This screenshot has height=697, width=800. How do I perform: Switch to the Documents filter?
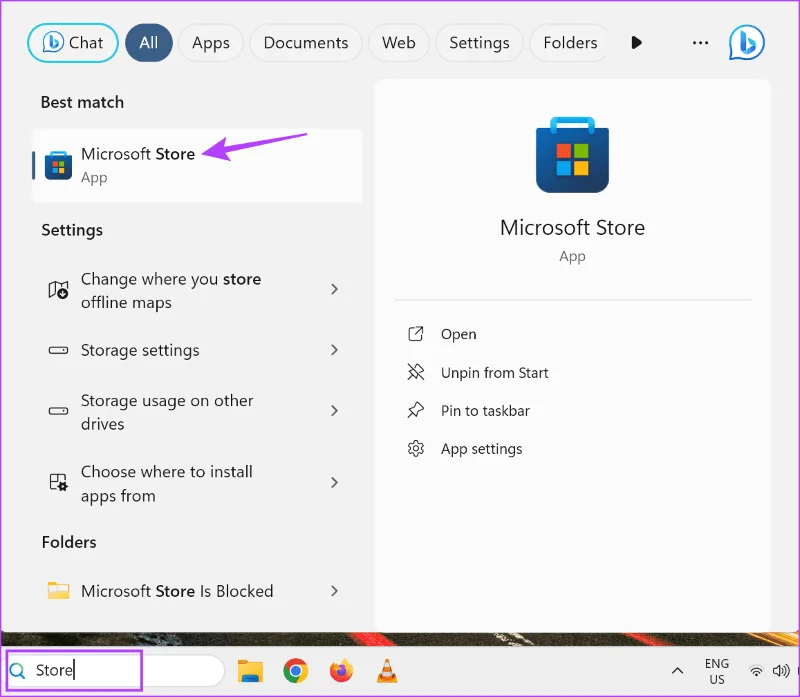tap(306, 43)
